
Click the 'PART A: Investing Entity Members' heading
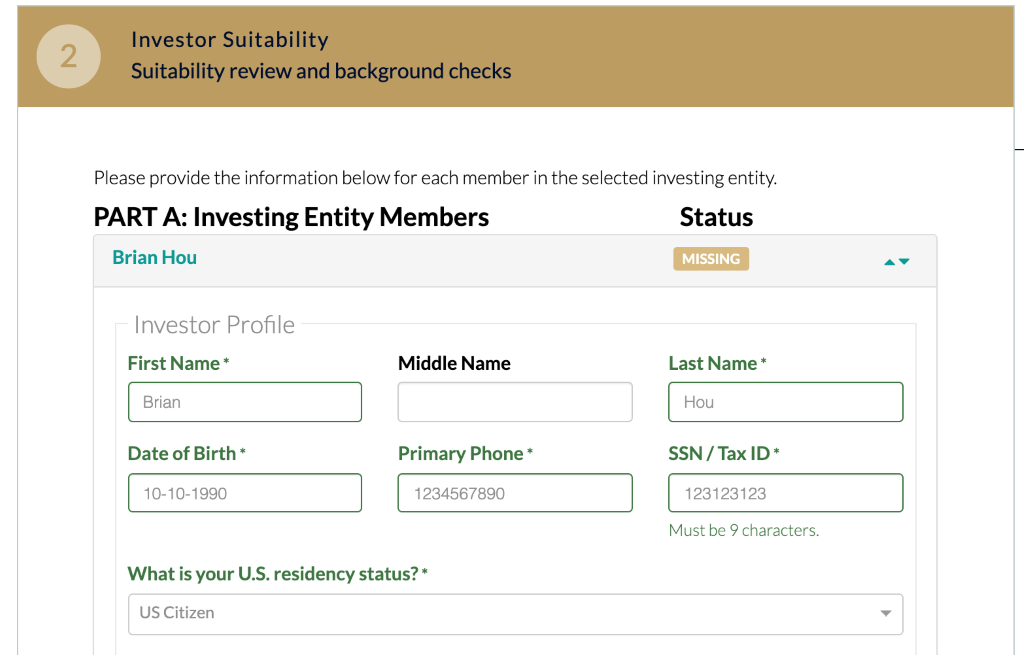291,217
